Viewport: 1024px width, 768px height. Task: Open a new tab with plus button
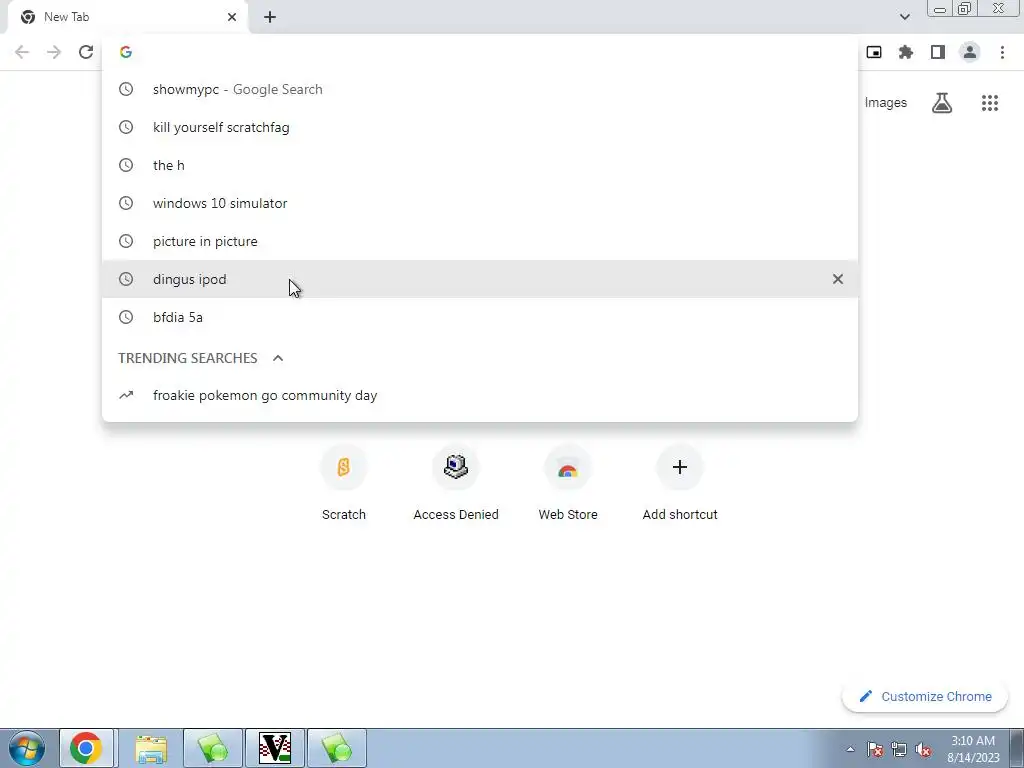(270, 17)
